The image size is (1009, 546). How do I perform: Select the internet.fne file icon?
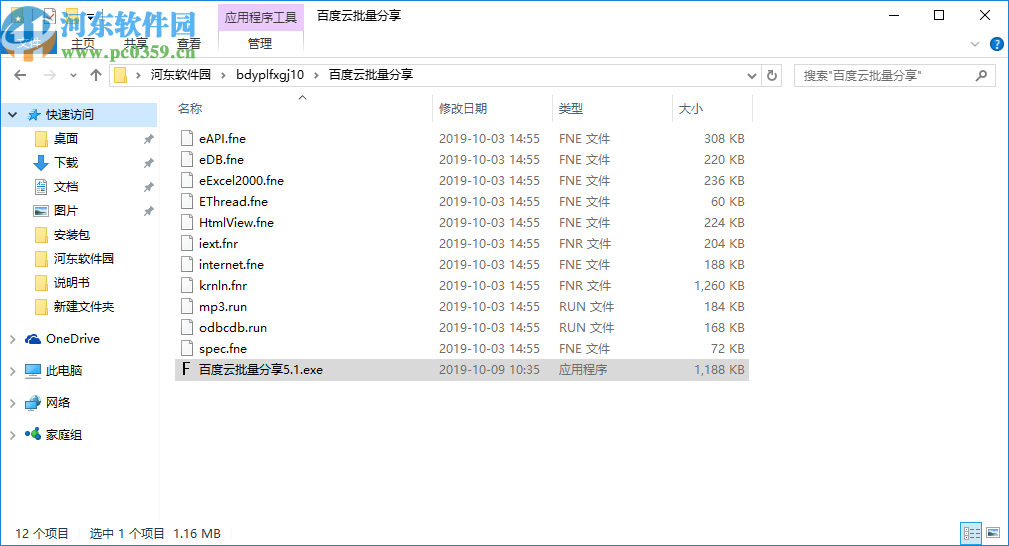187,264
